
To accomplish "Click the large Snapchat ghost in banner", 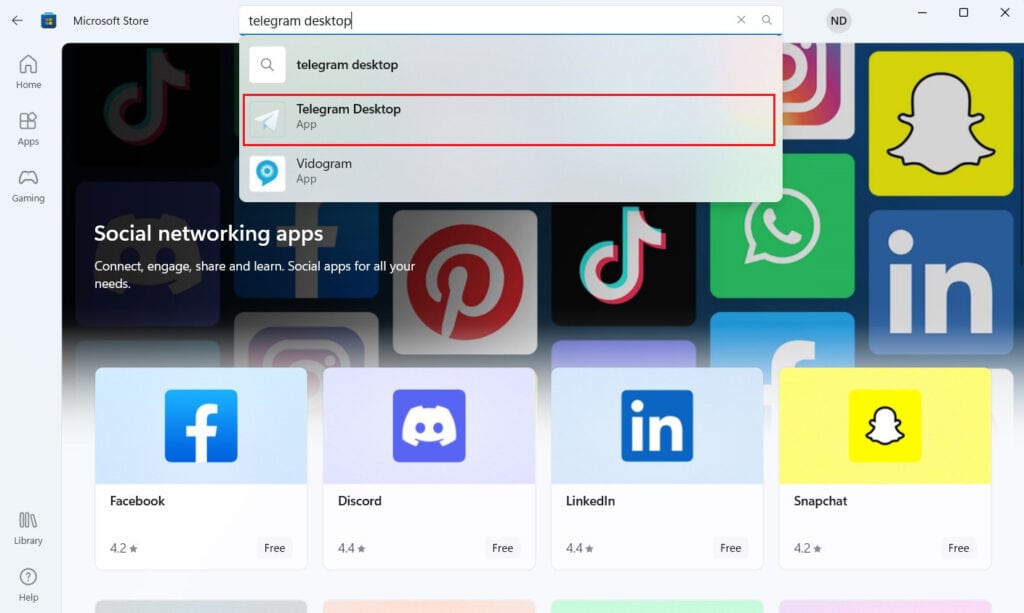I will pyautogui.click(x=941, y=123).
